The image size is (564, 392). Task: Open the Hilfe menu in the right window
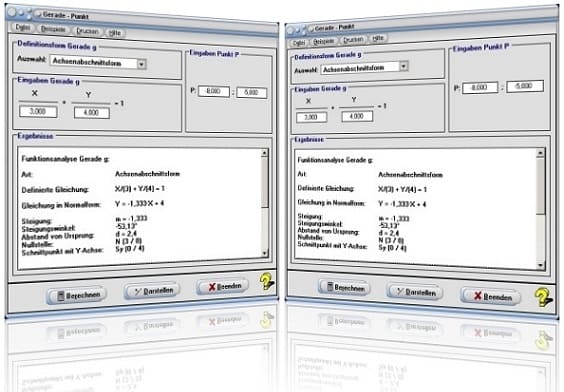(x=378, y=38)
